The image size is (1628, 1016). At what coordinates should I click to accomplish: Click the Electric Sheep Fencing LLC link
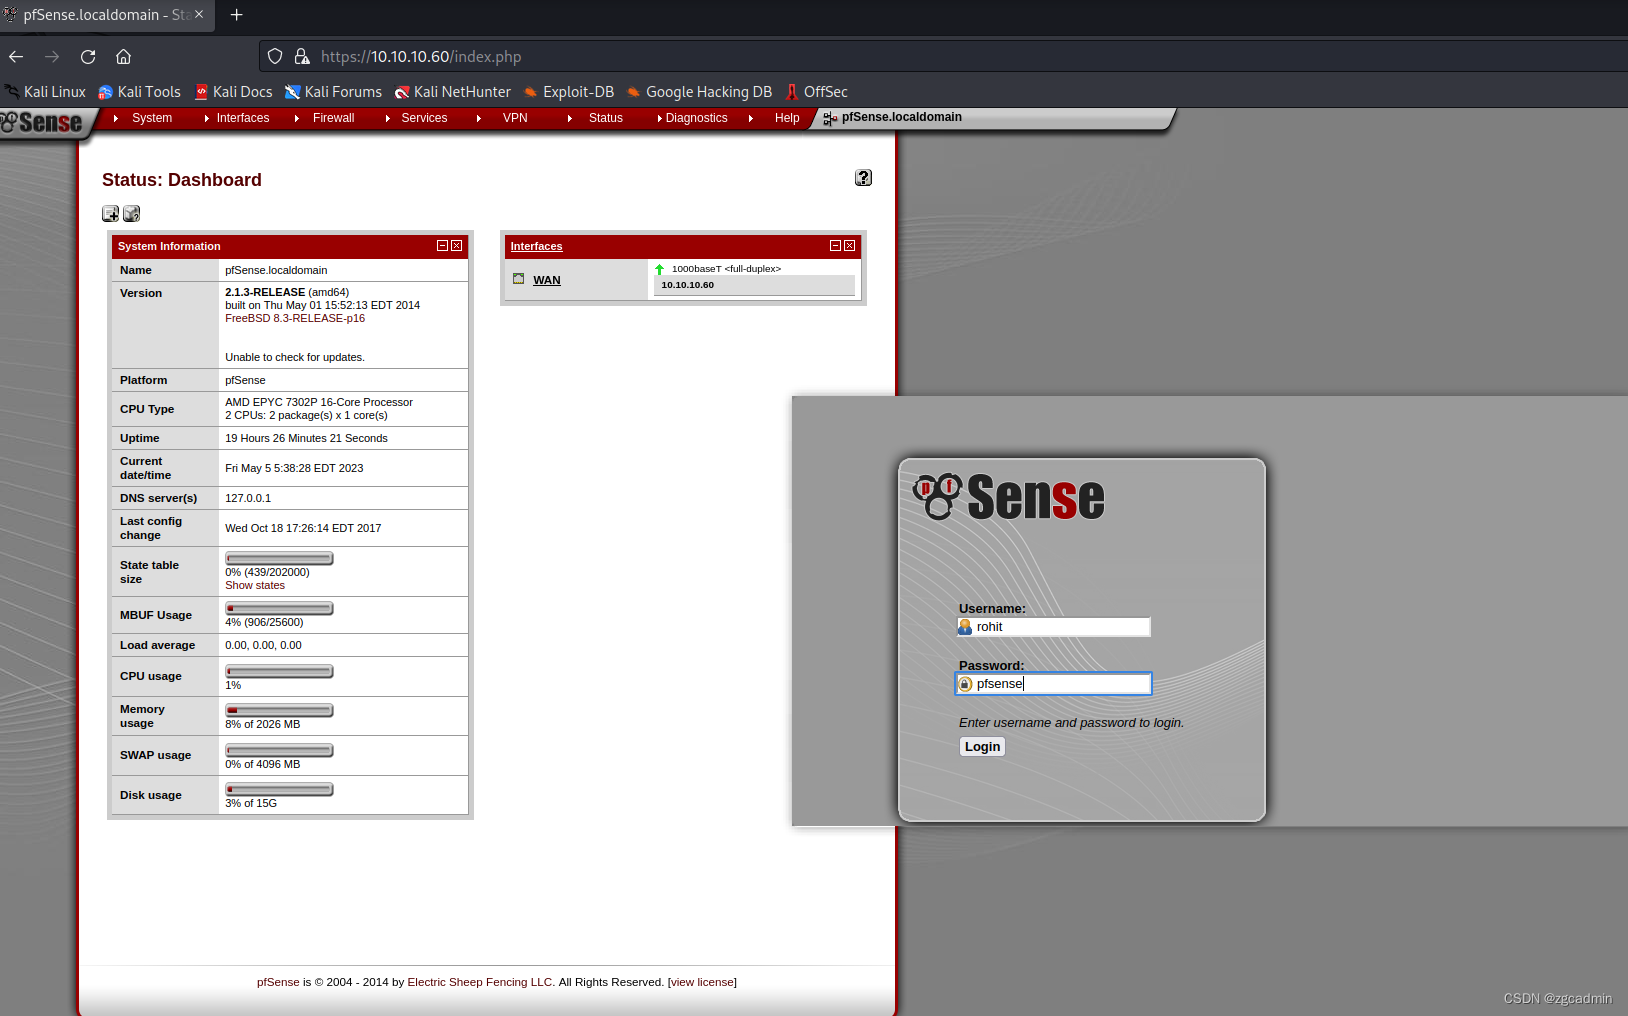(x=481, y=982)
